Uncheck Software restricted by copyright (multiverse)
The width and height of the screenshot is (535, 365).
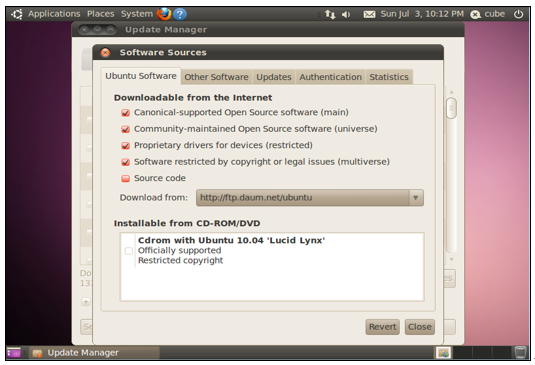126,162
